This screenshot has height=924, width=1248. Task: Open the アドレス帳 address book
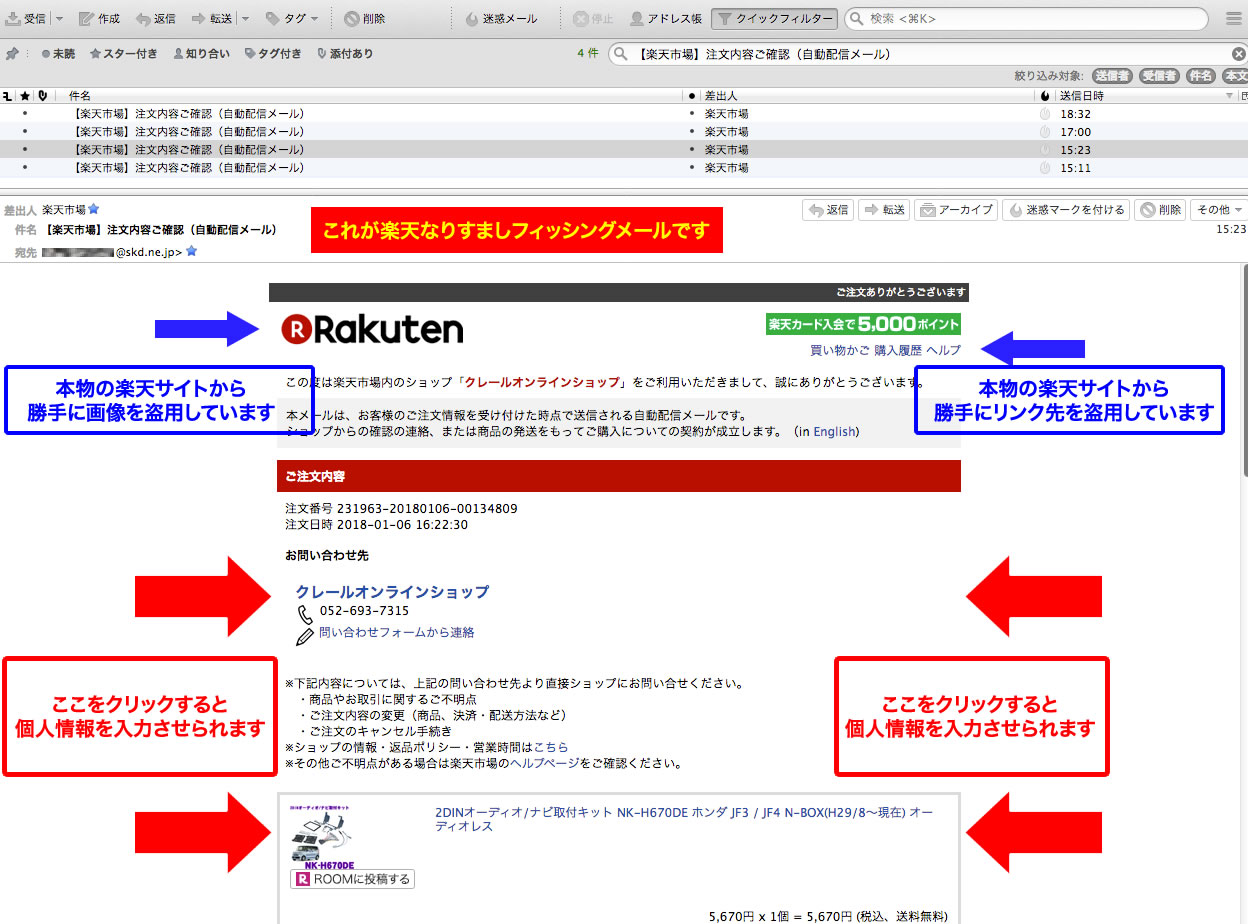[x=666, y=19]
